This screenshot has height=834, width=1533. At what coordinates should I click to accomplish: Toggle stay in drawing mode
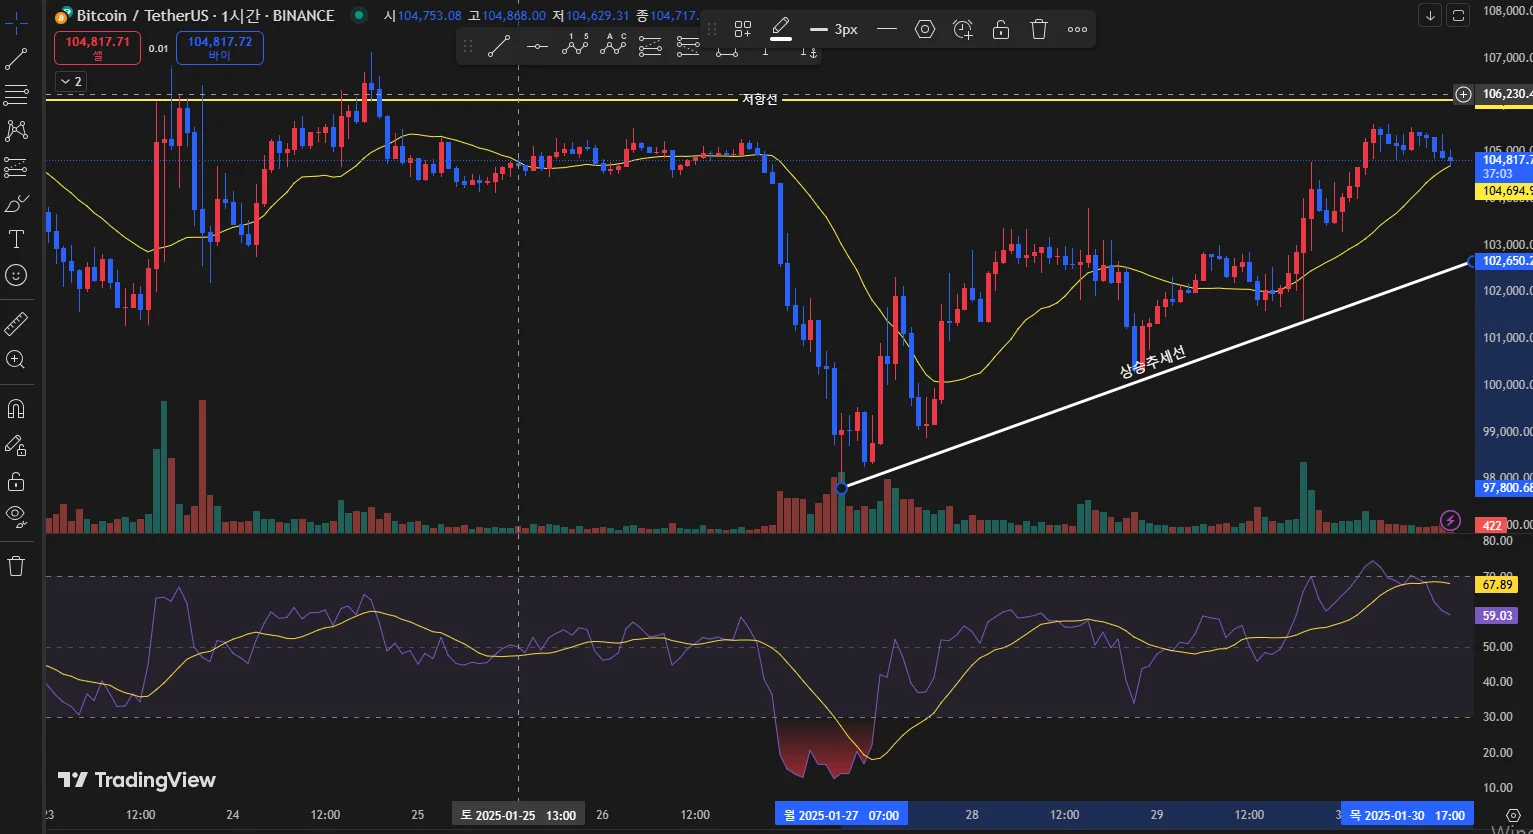coord(16,445)
